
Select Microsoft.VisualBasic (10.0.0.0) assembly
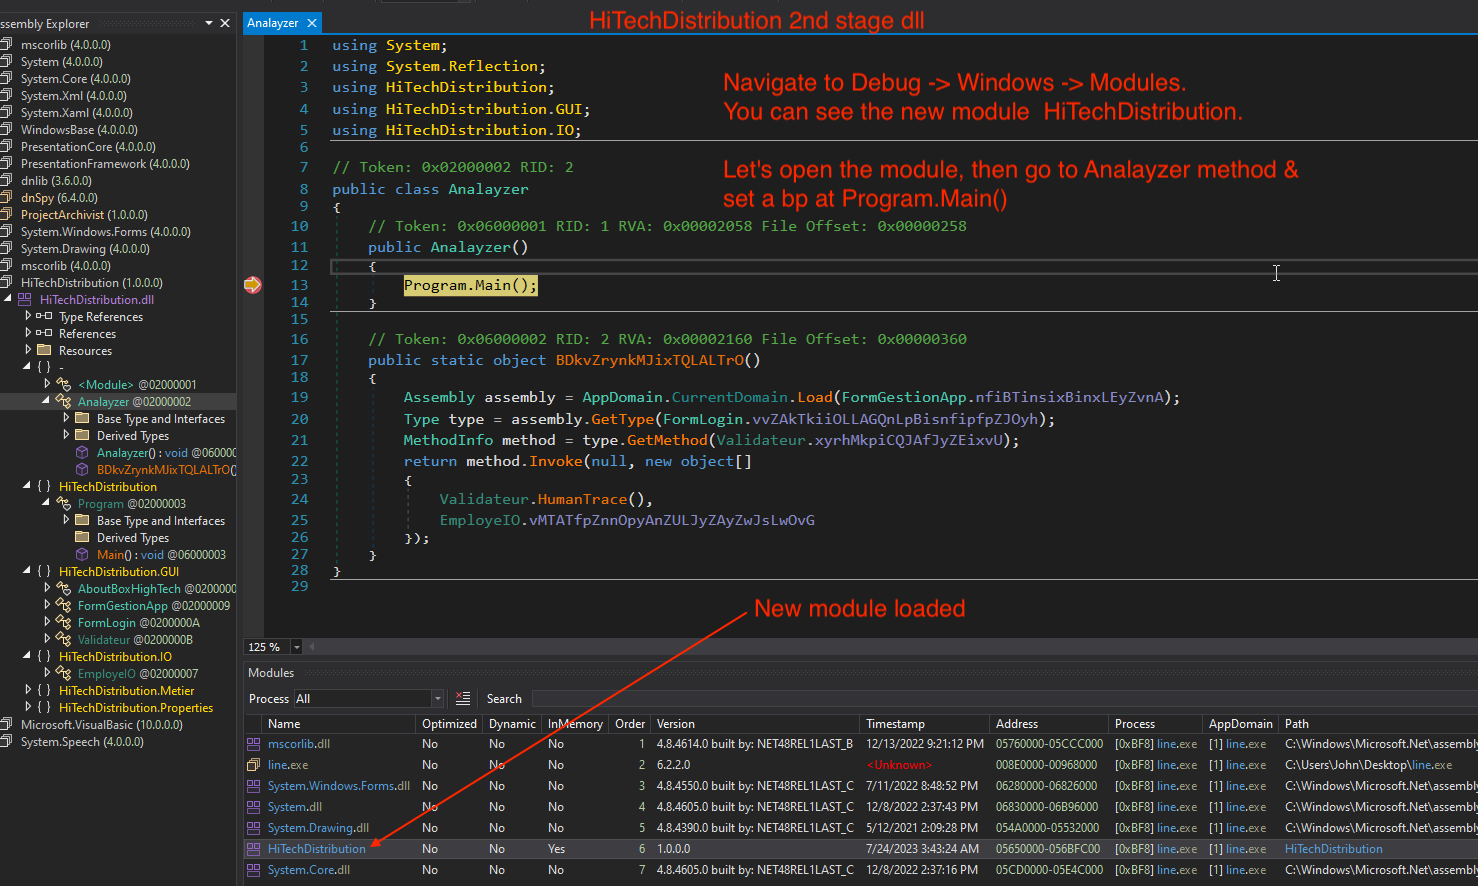point(101,725)
